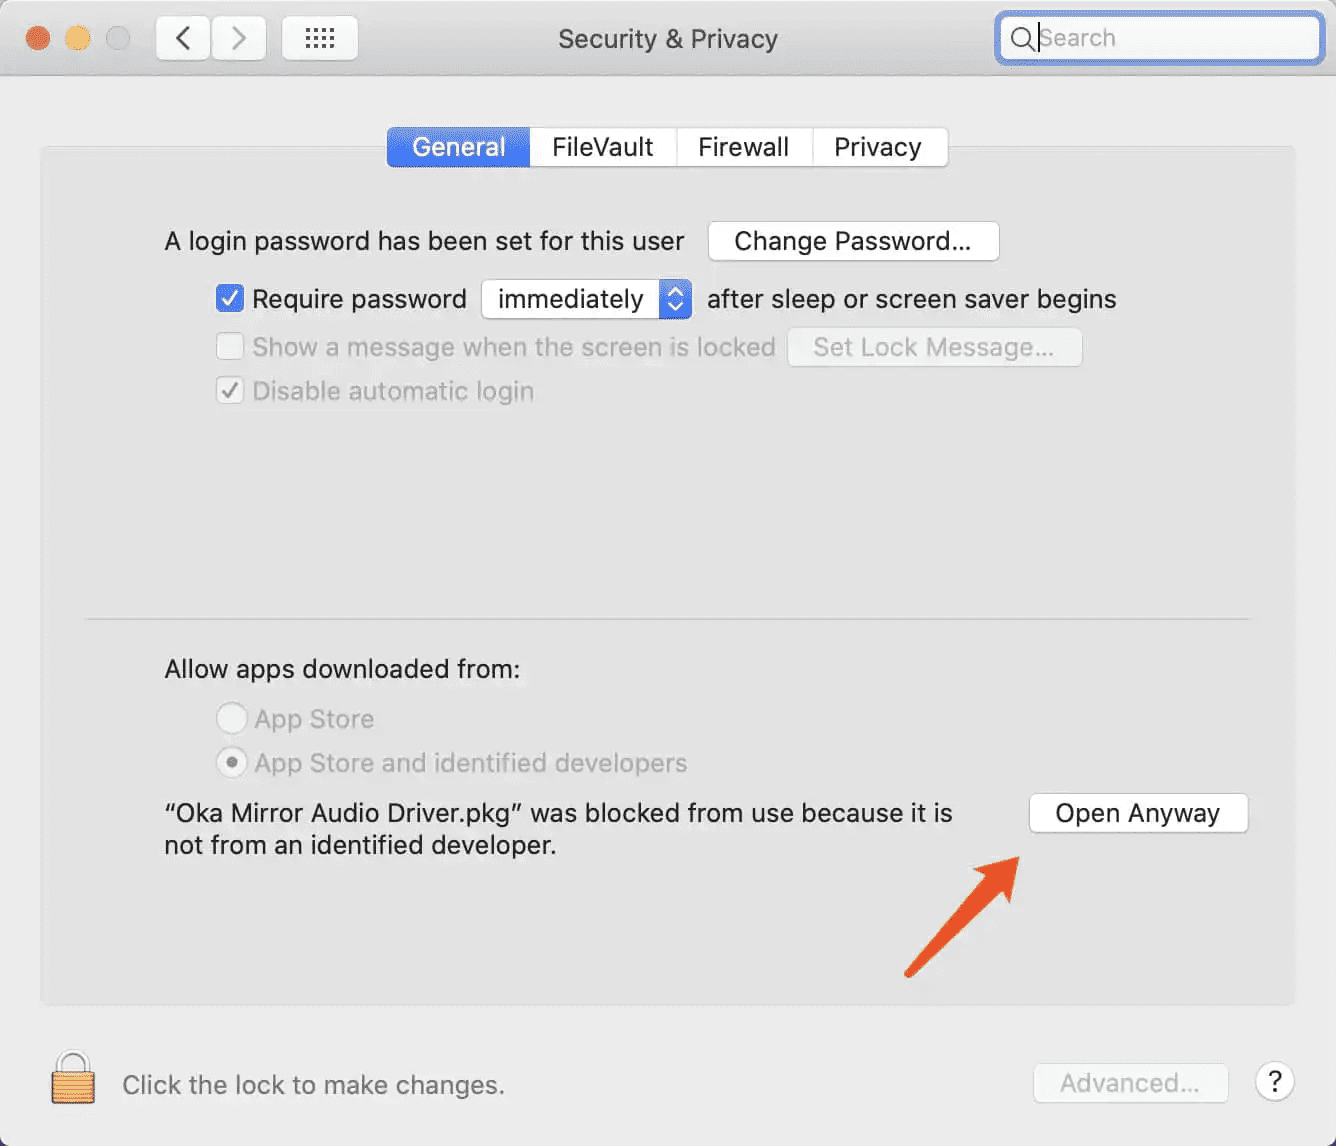Minimize window with the yellow button
Image resolution: width=1336 pixels, height=1146 pixels.
78,39
